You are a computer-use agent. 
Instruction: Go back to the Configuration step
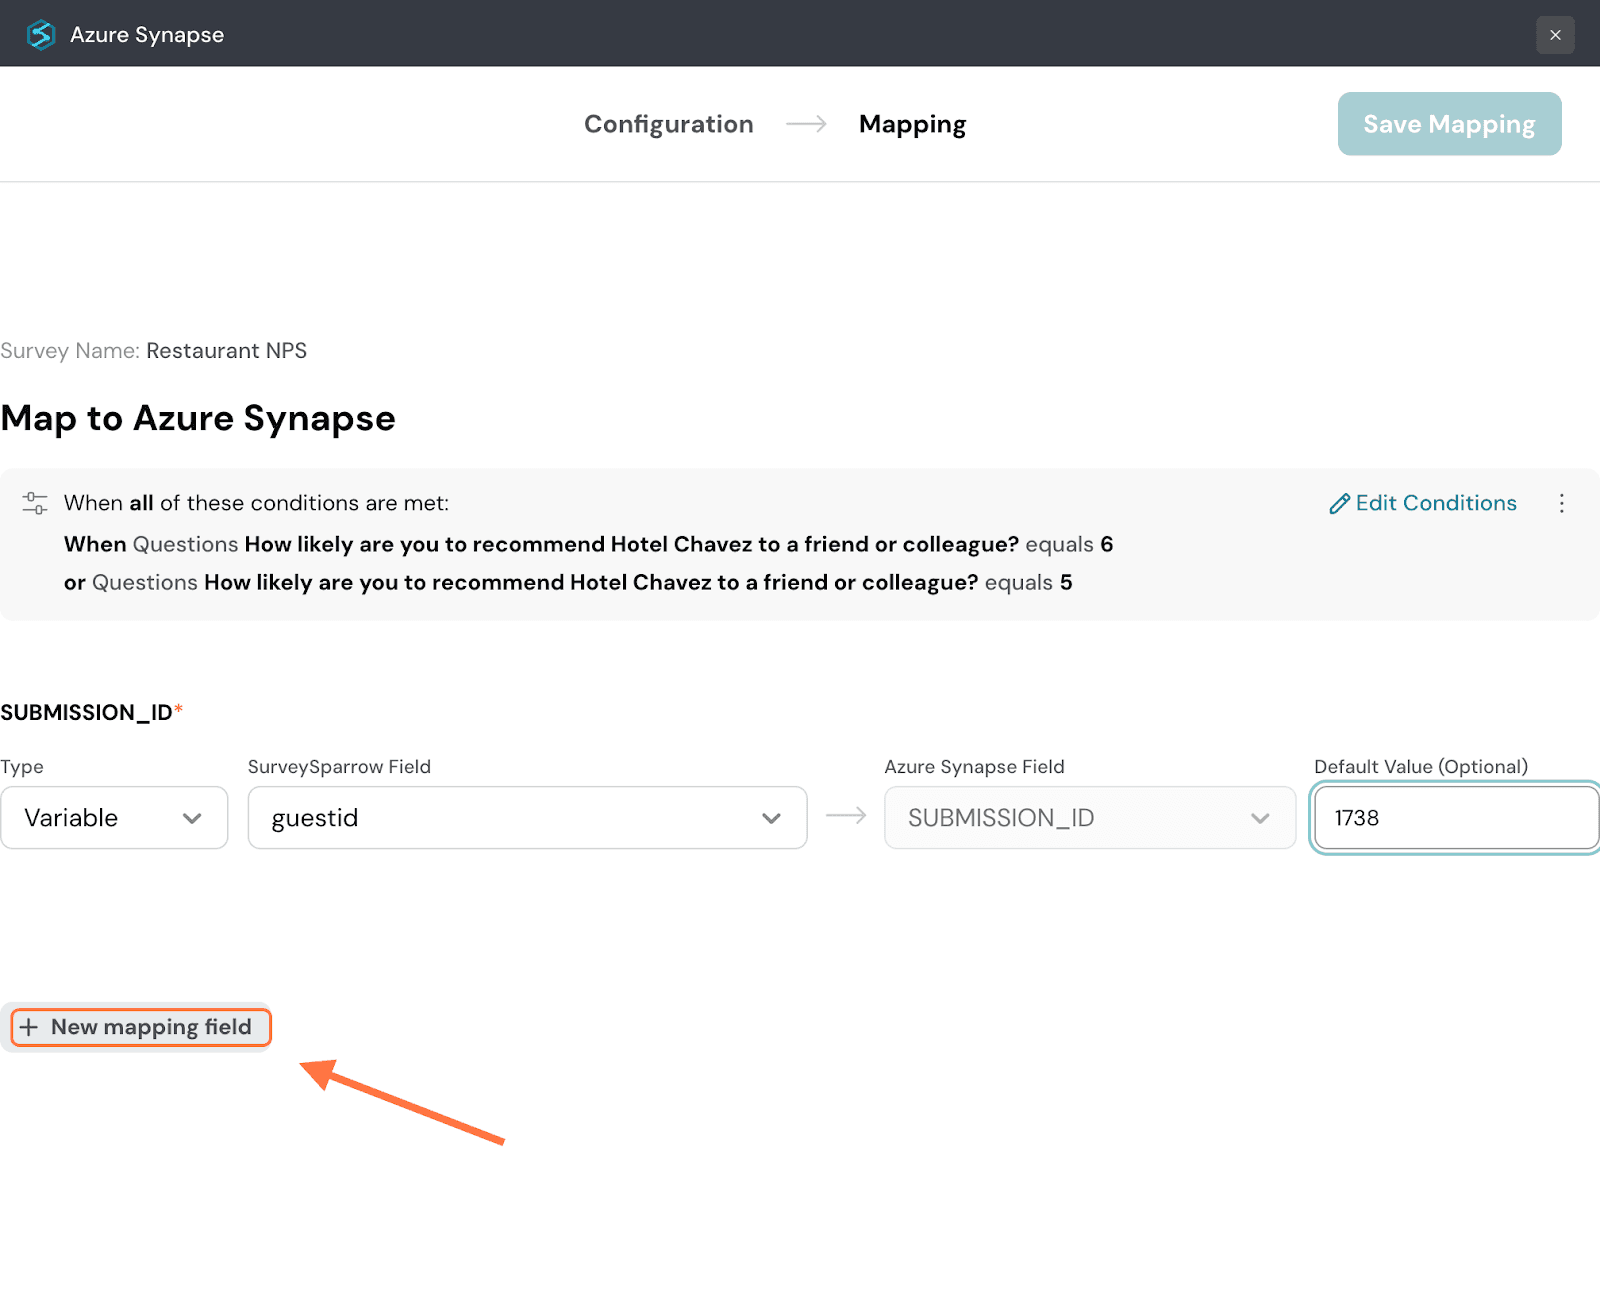click(668, 124)
